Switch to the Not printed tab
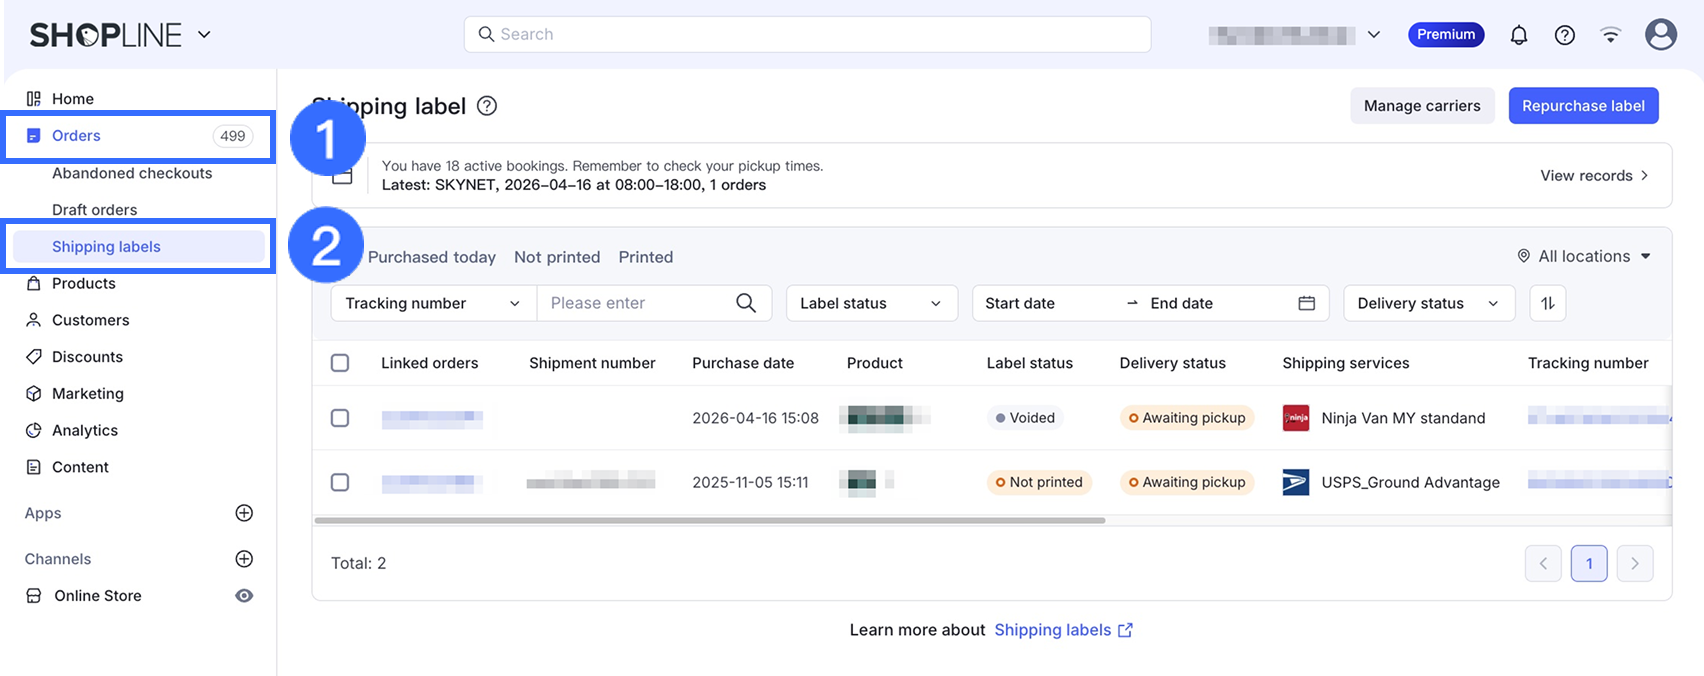 click(557, 257)
